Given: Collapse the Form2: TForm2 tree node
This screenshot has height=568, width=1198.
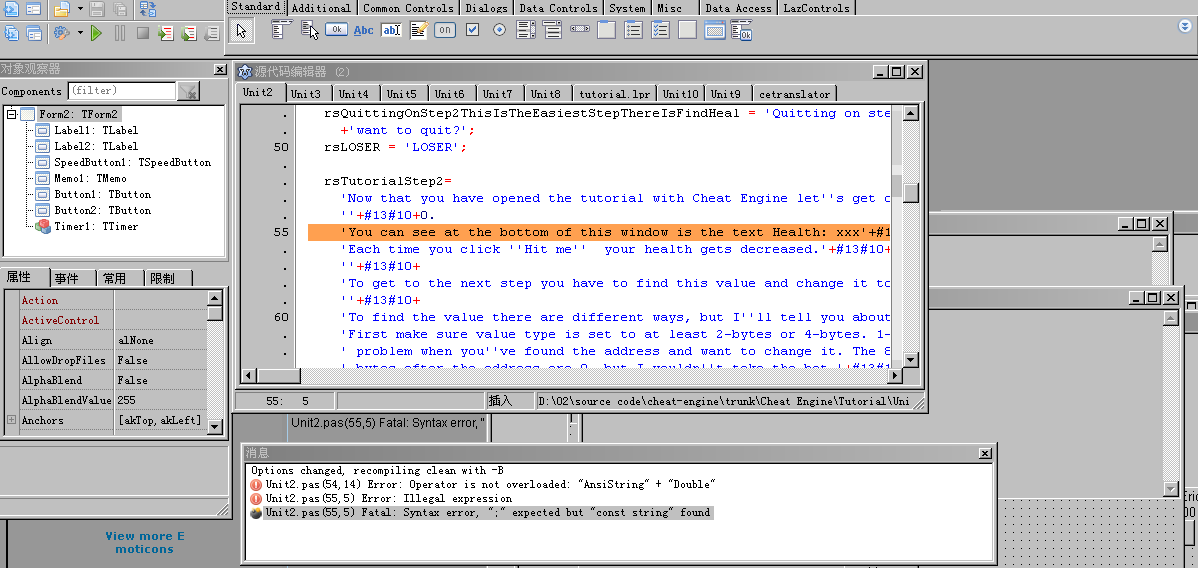Looking at the screenshot, I should click(11, 114).
